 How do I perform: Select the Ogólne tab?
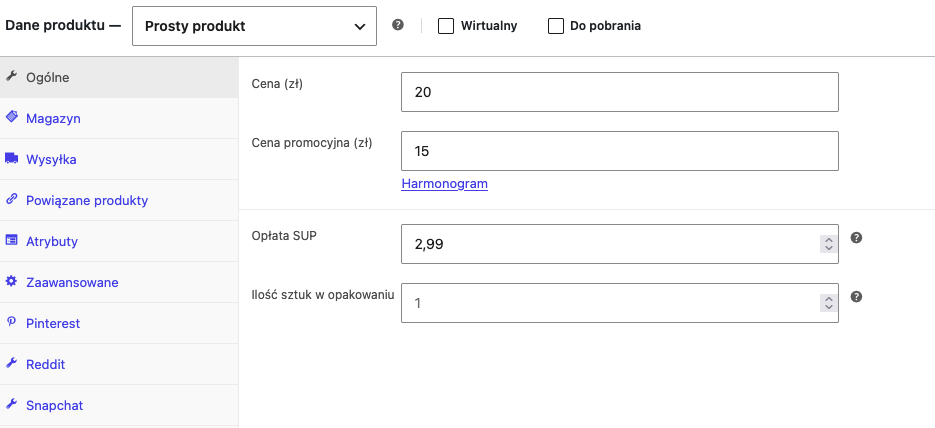point(119,77)
